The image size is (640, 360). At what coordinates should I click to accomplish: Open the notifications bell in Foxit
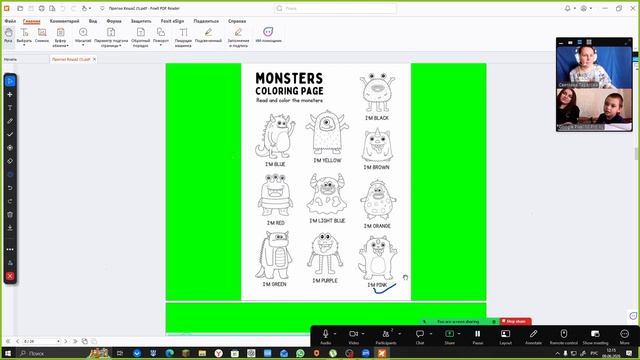tap(568, 8)
